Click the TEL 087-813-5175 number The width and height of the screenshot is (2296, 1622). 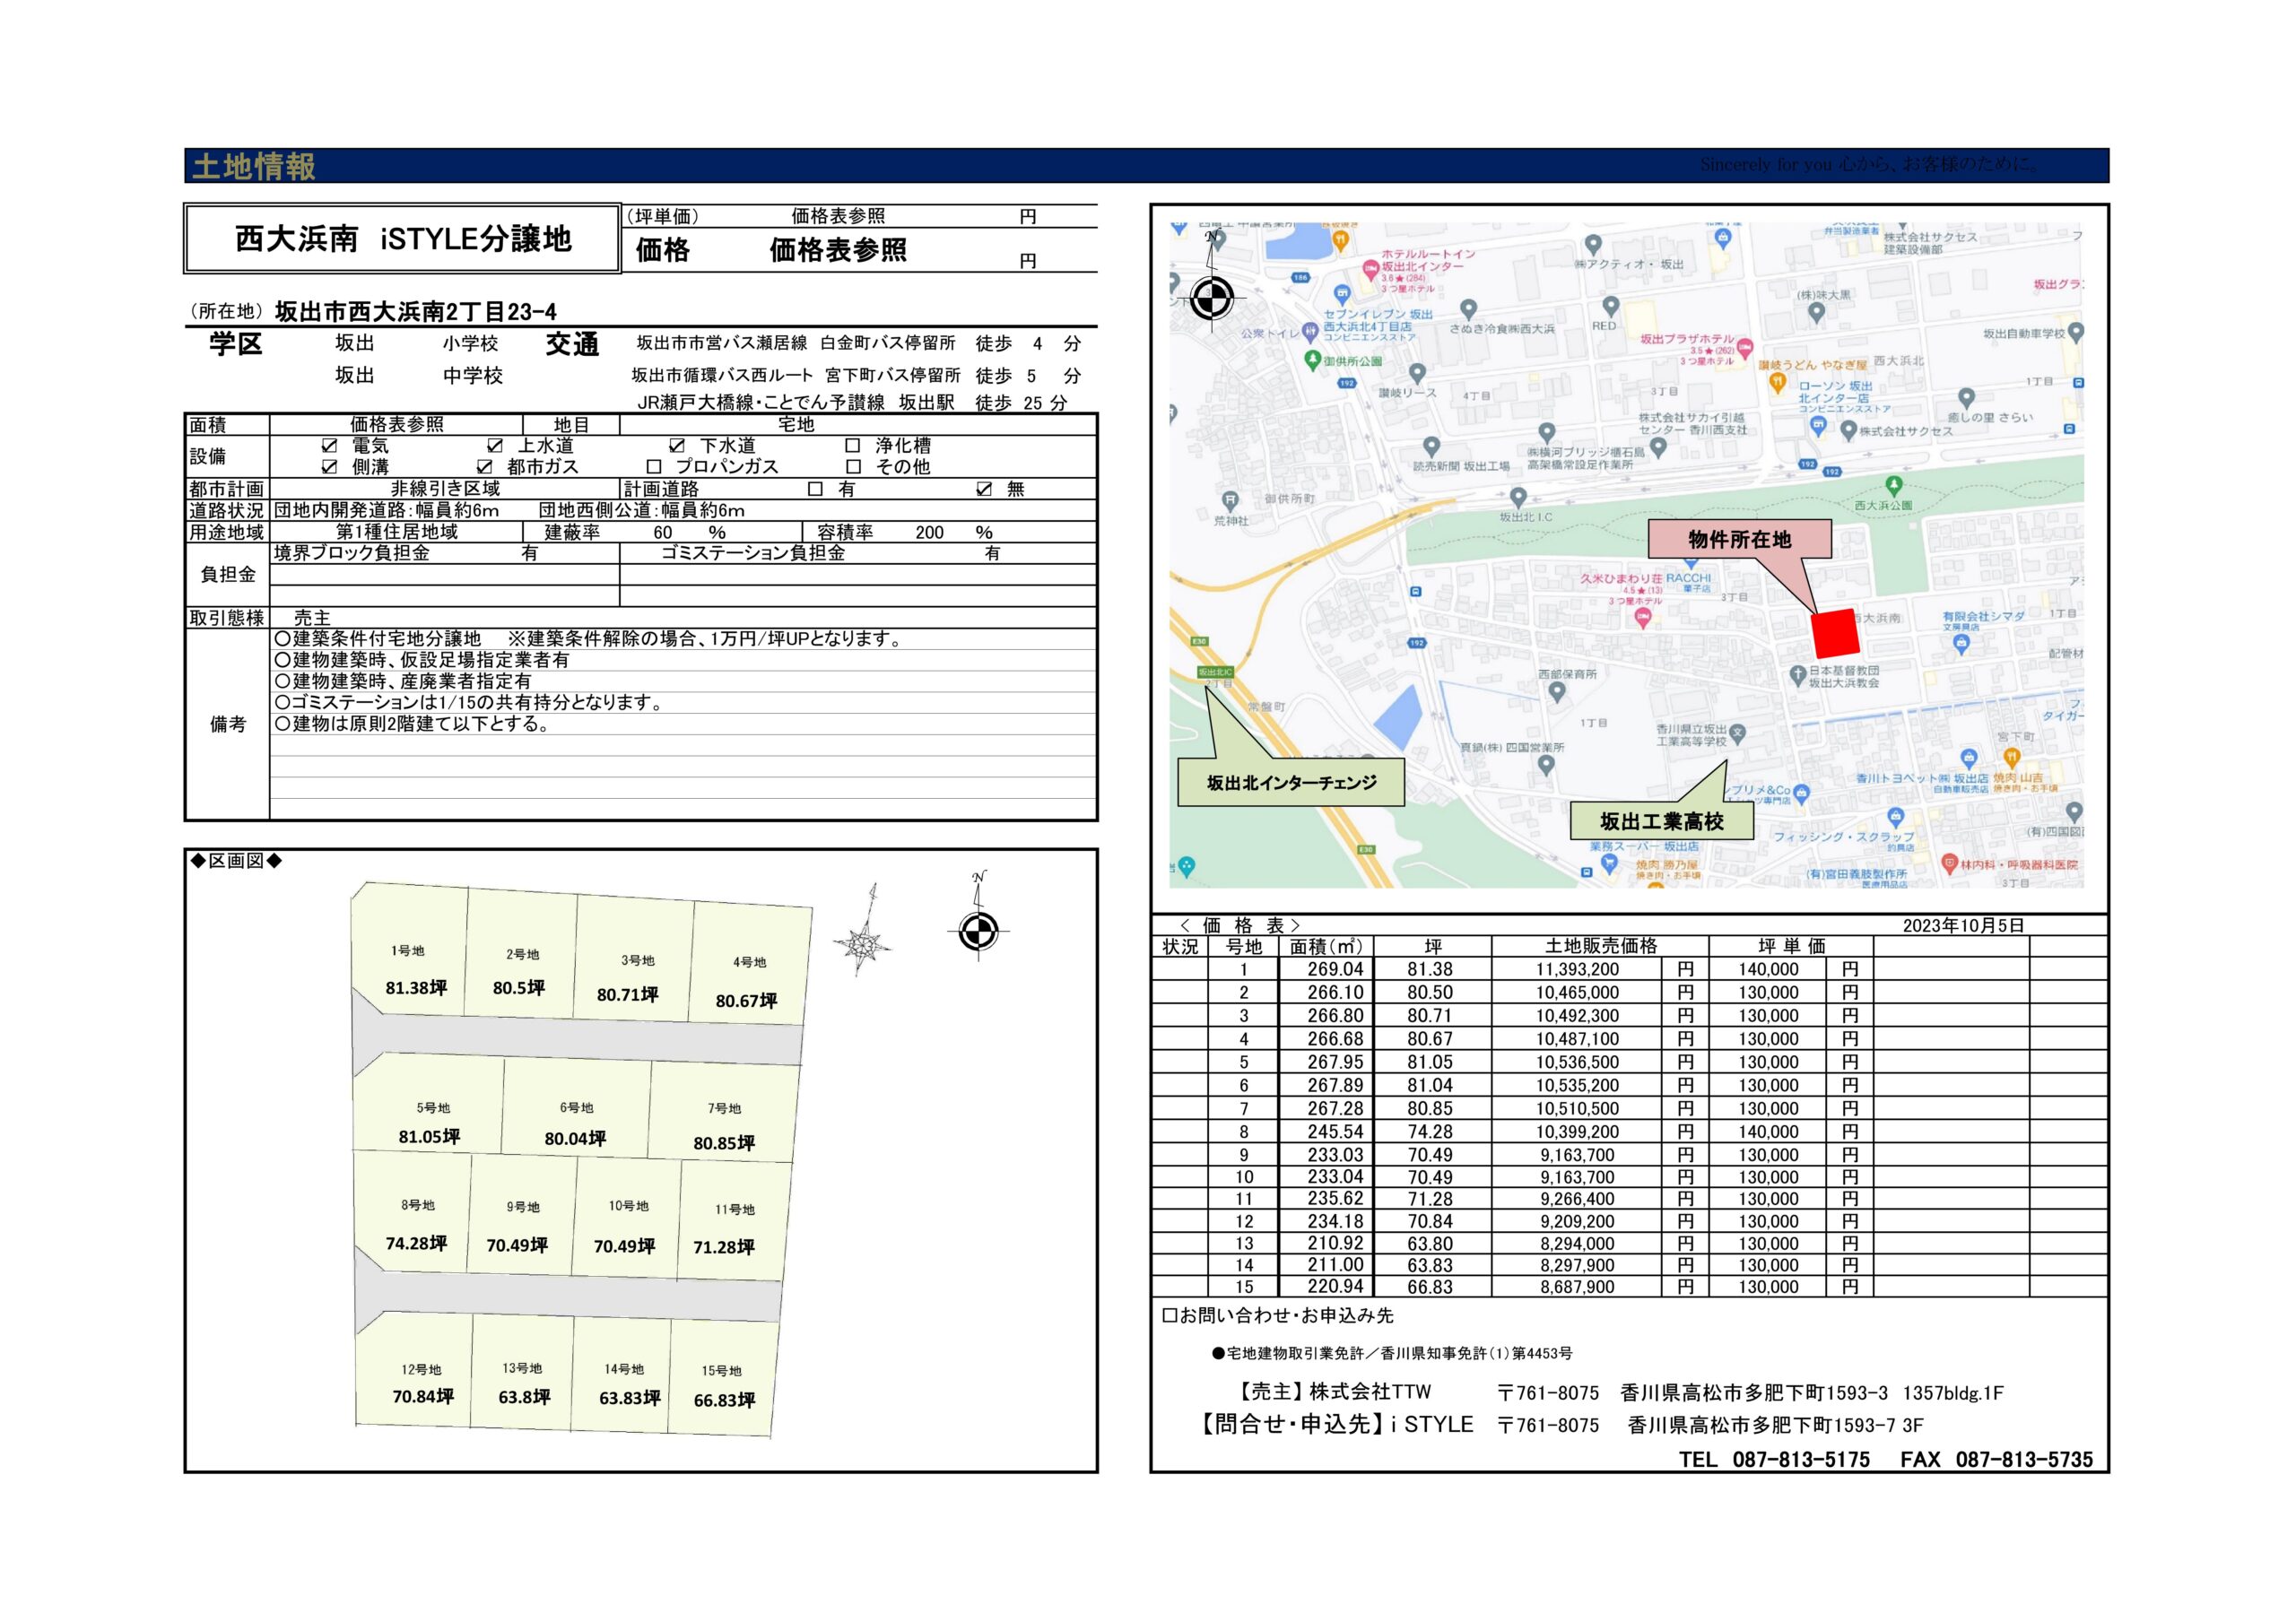point(1774,1459)
